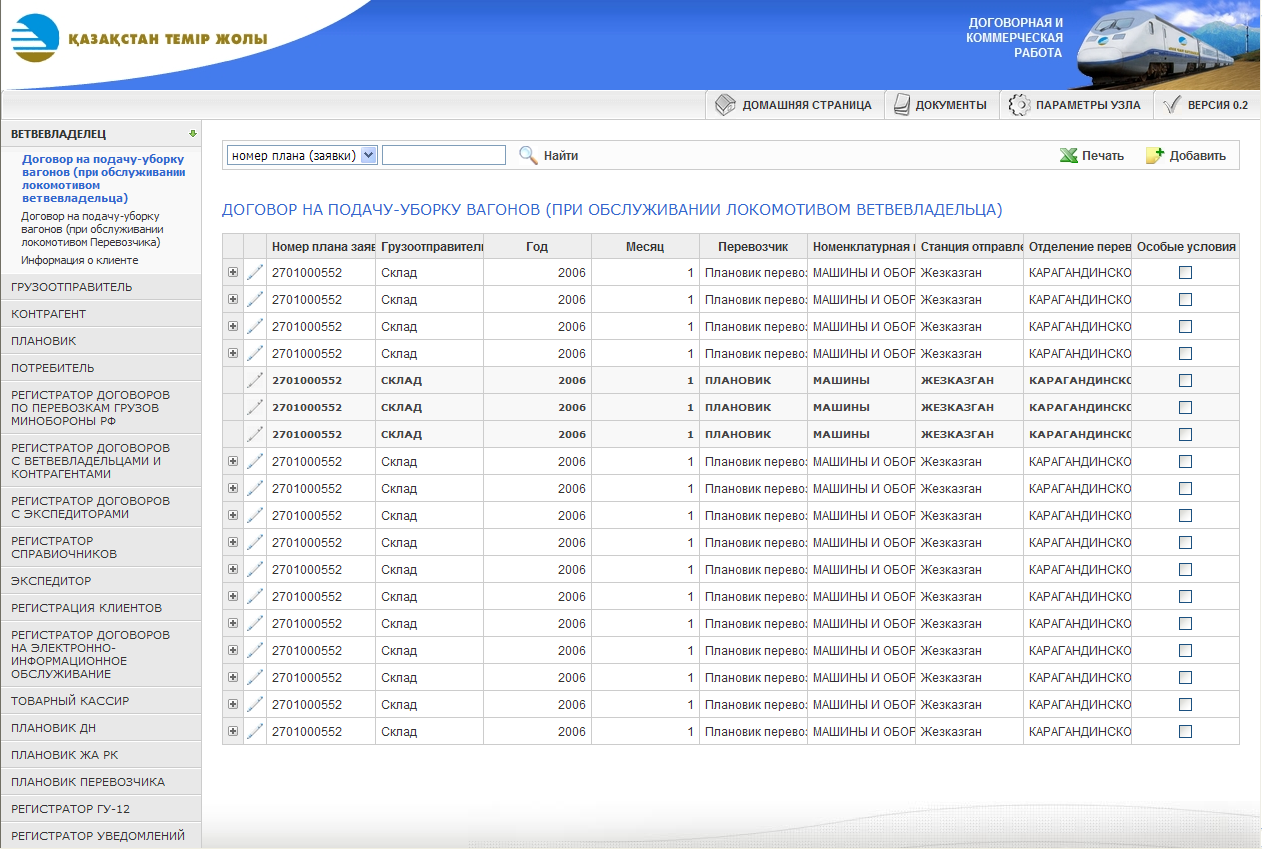The image size is (1262, 849).
Task: Collapse the Ветвевладелец sidebar section arrow
Action: [x=192, y=133]
